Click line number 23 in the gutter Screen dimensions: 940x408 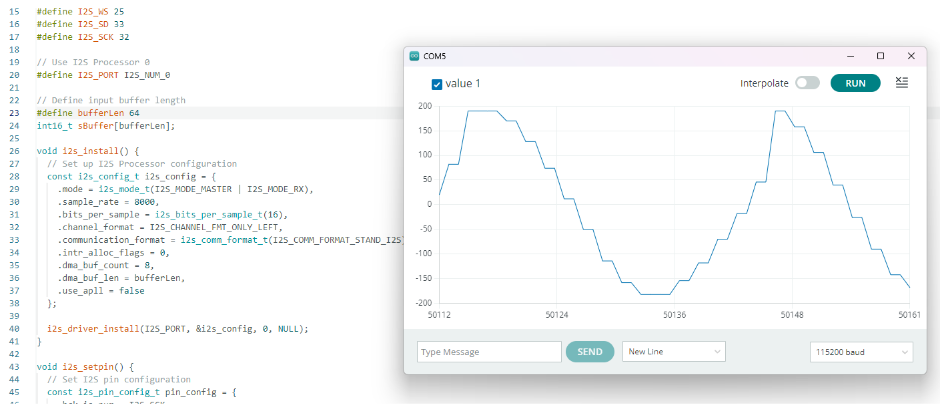[17, 113]
